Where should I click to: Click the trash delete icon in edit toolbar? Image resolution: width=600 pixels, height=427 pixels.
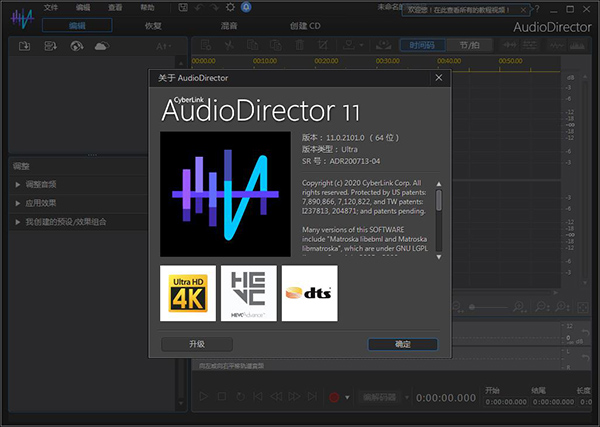point(299,45)
